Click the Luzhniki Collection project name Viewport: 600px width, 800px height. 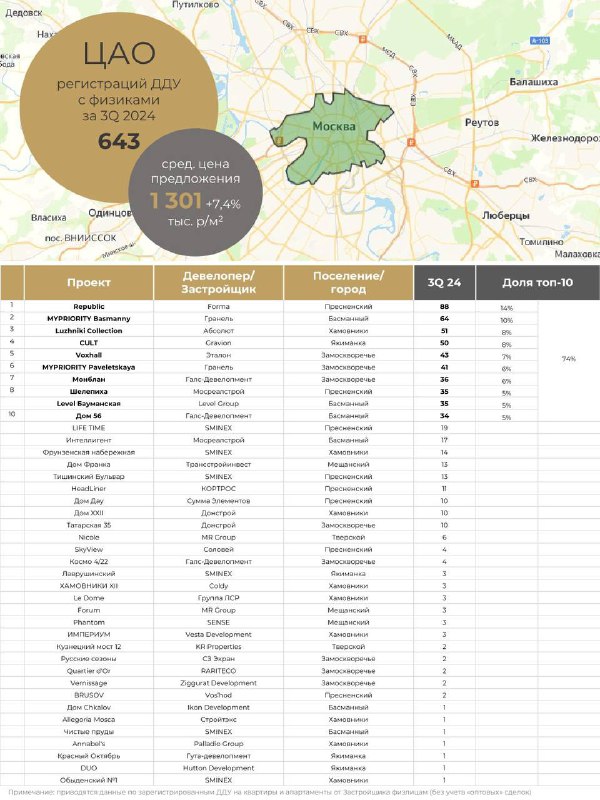point(89,331)
